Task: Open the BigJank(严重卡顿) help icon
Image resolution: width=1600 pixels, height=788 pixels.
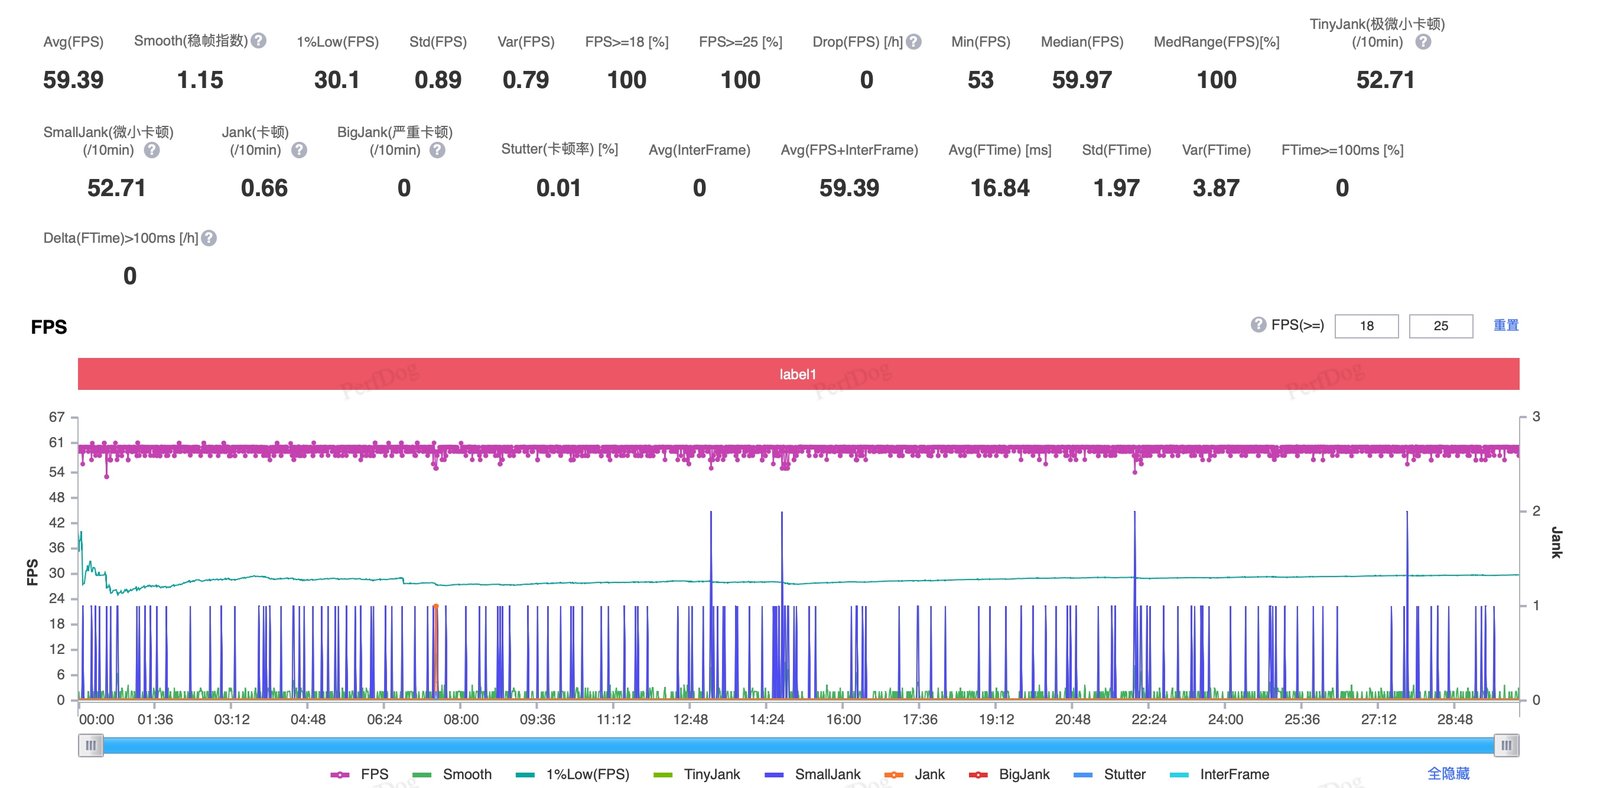Action: 437,150
